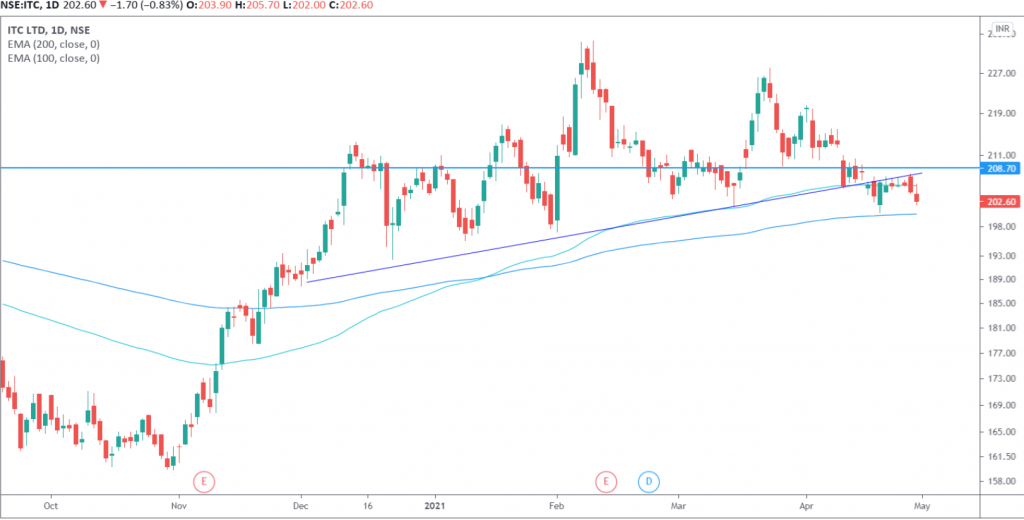Open the blue dividend D marker
Screen dimensions: 1024x520
point(648,481)
